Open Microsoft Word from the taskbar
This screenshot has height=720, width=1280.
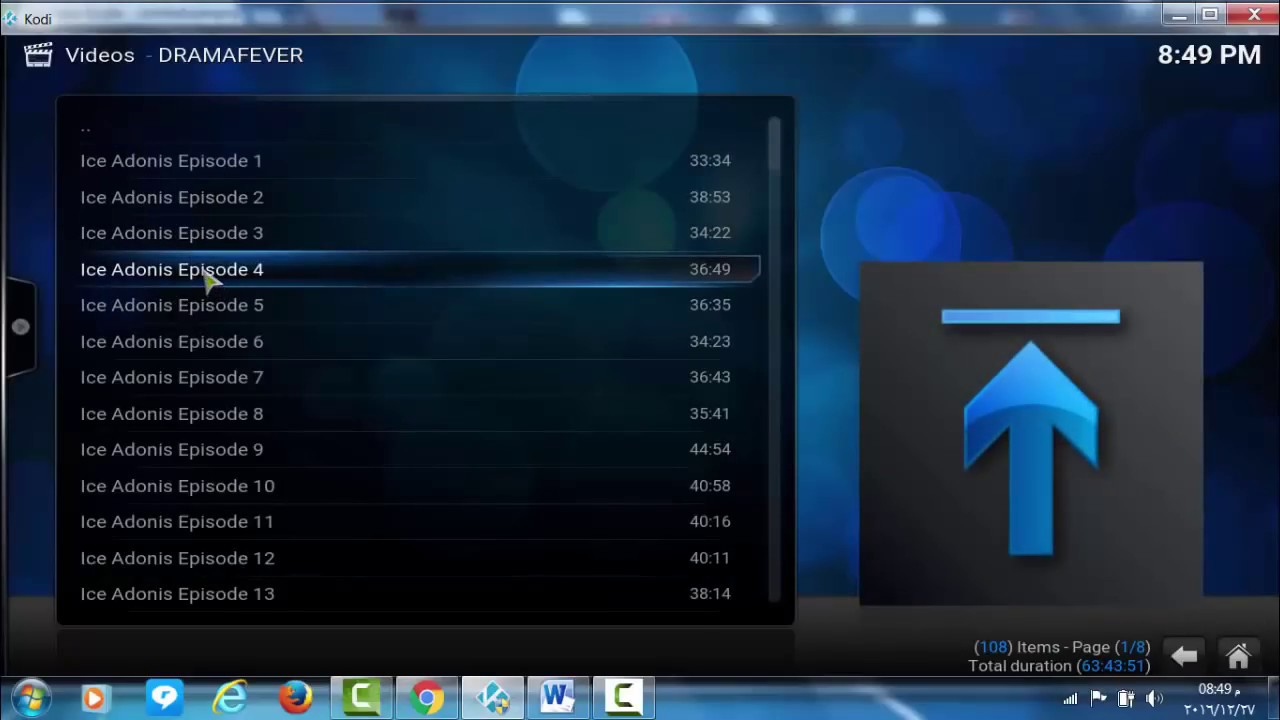pyautogui.click(x=557, y=697)
